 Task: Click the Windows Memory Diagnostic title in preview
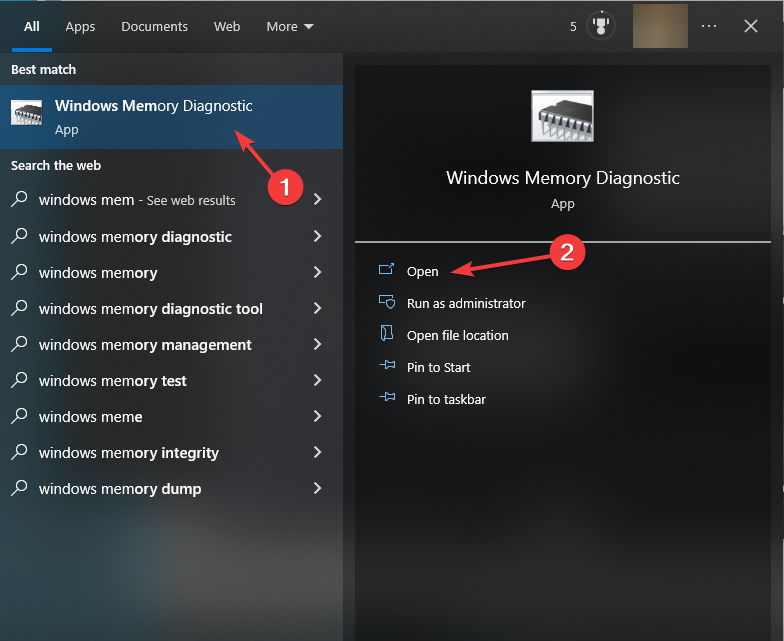tap(562, 178)
